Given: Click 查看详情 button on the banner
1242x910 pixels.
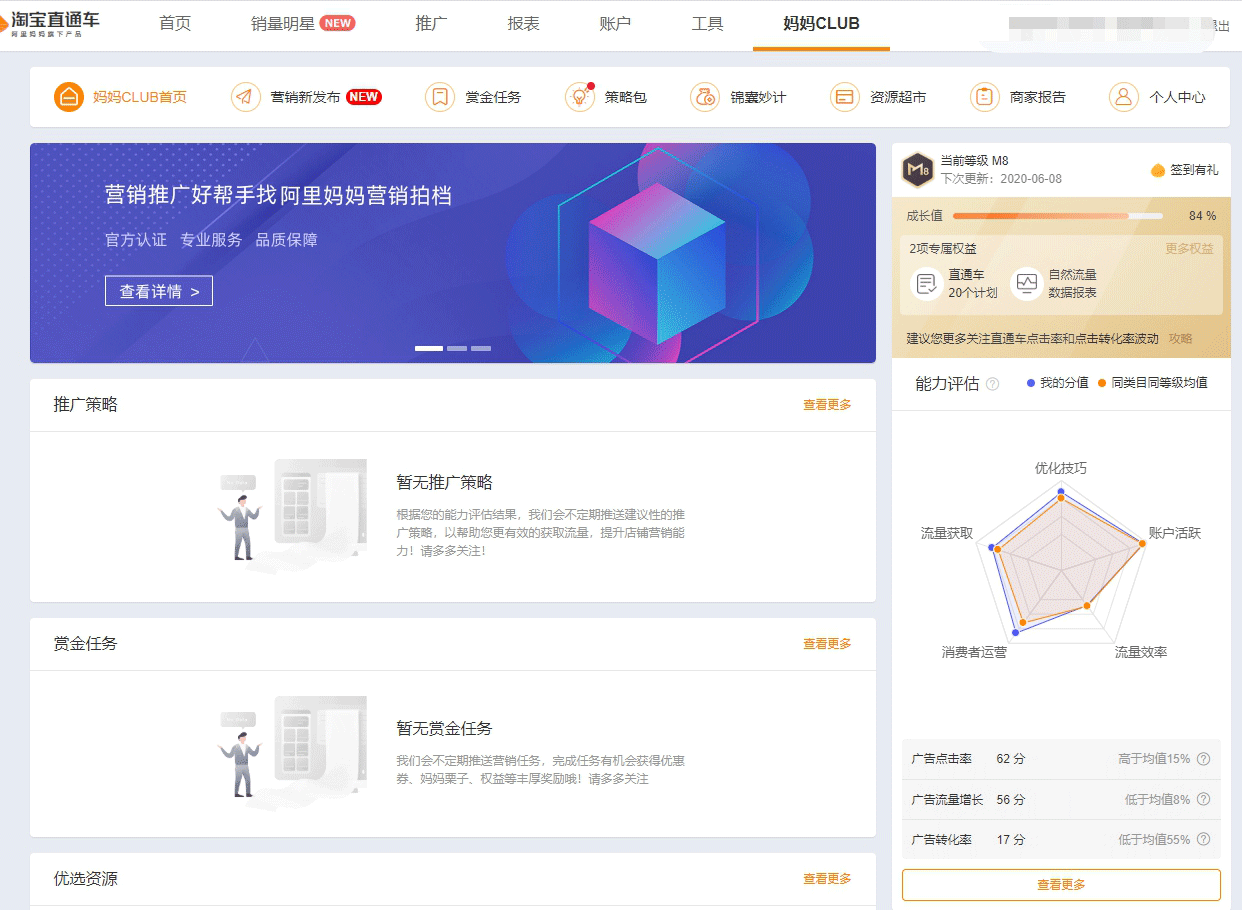Looking at the screenshot, I should [x=159, y=291].
